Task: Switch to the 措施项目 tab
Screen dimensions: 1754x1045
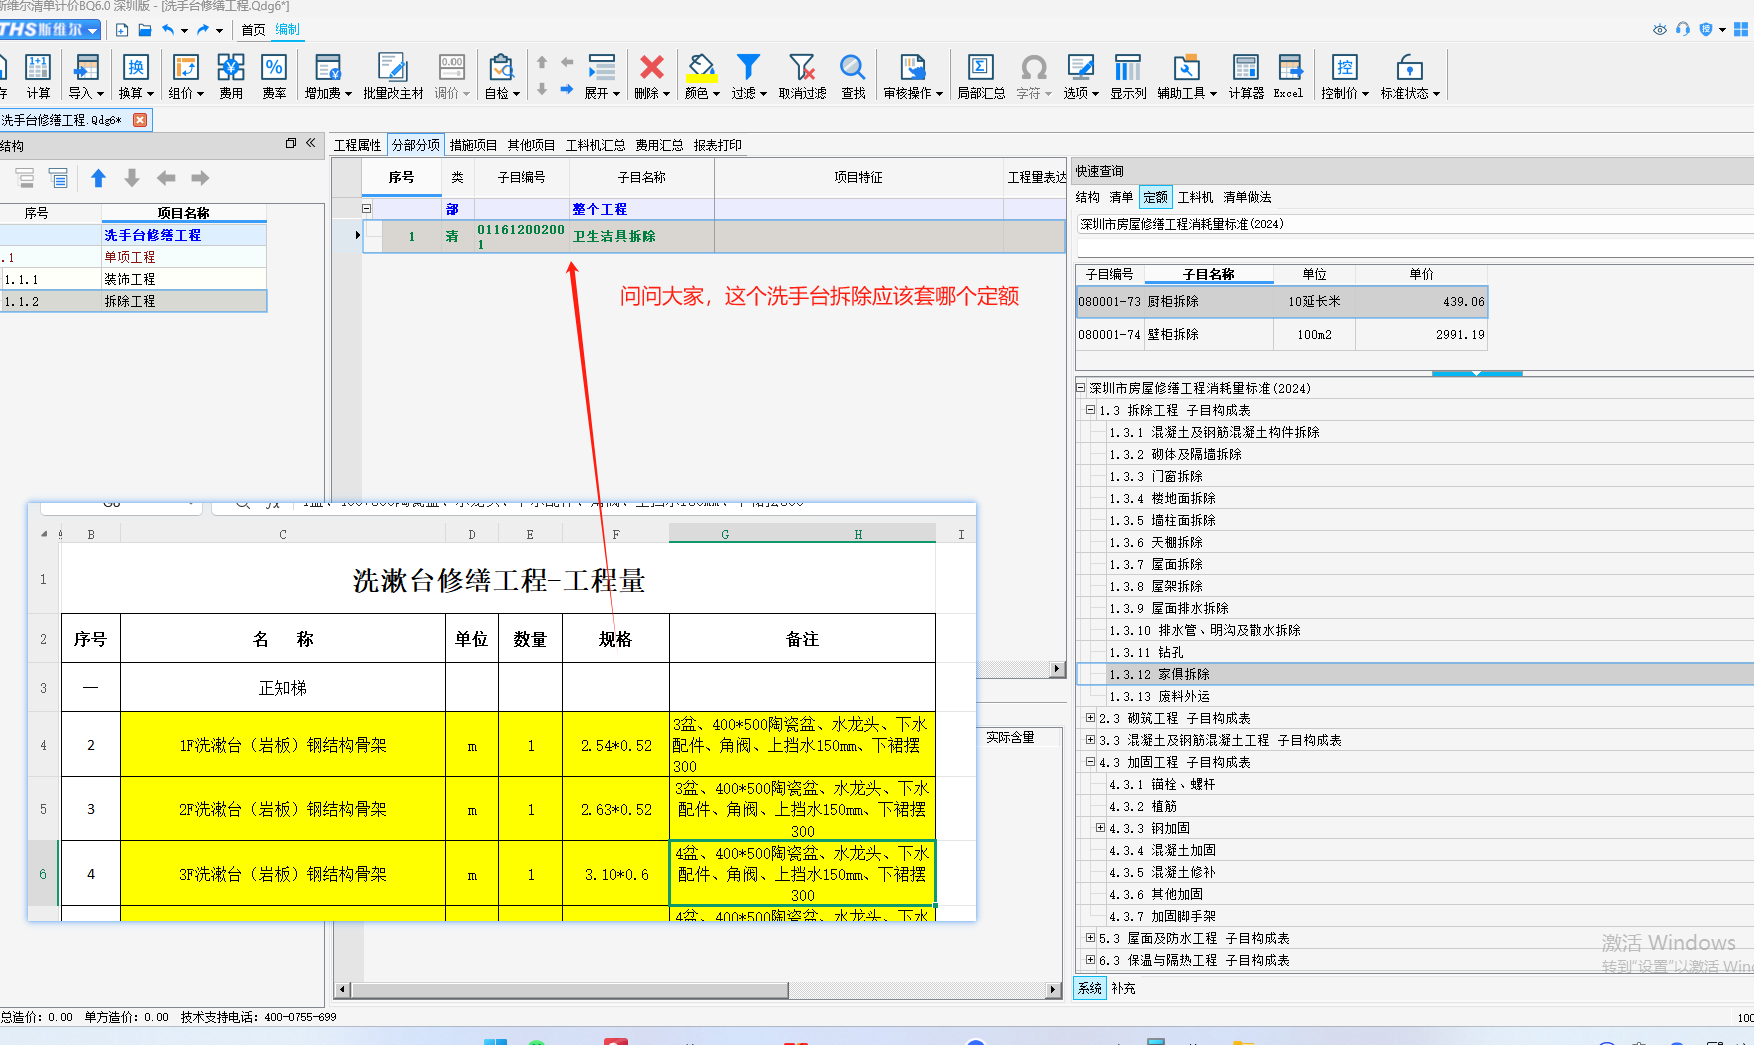Action: tap(473, 145)
